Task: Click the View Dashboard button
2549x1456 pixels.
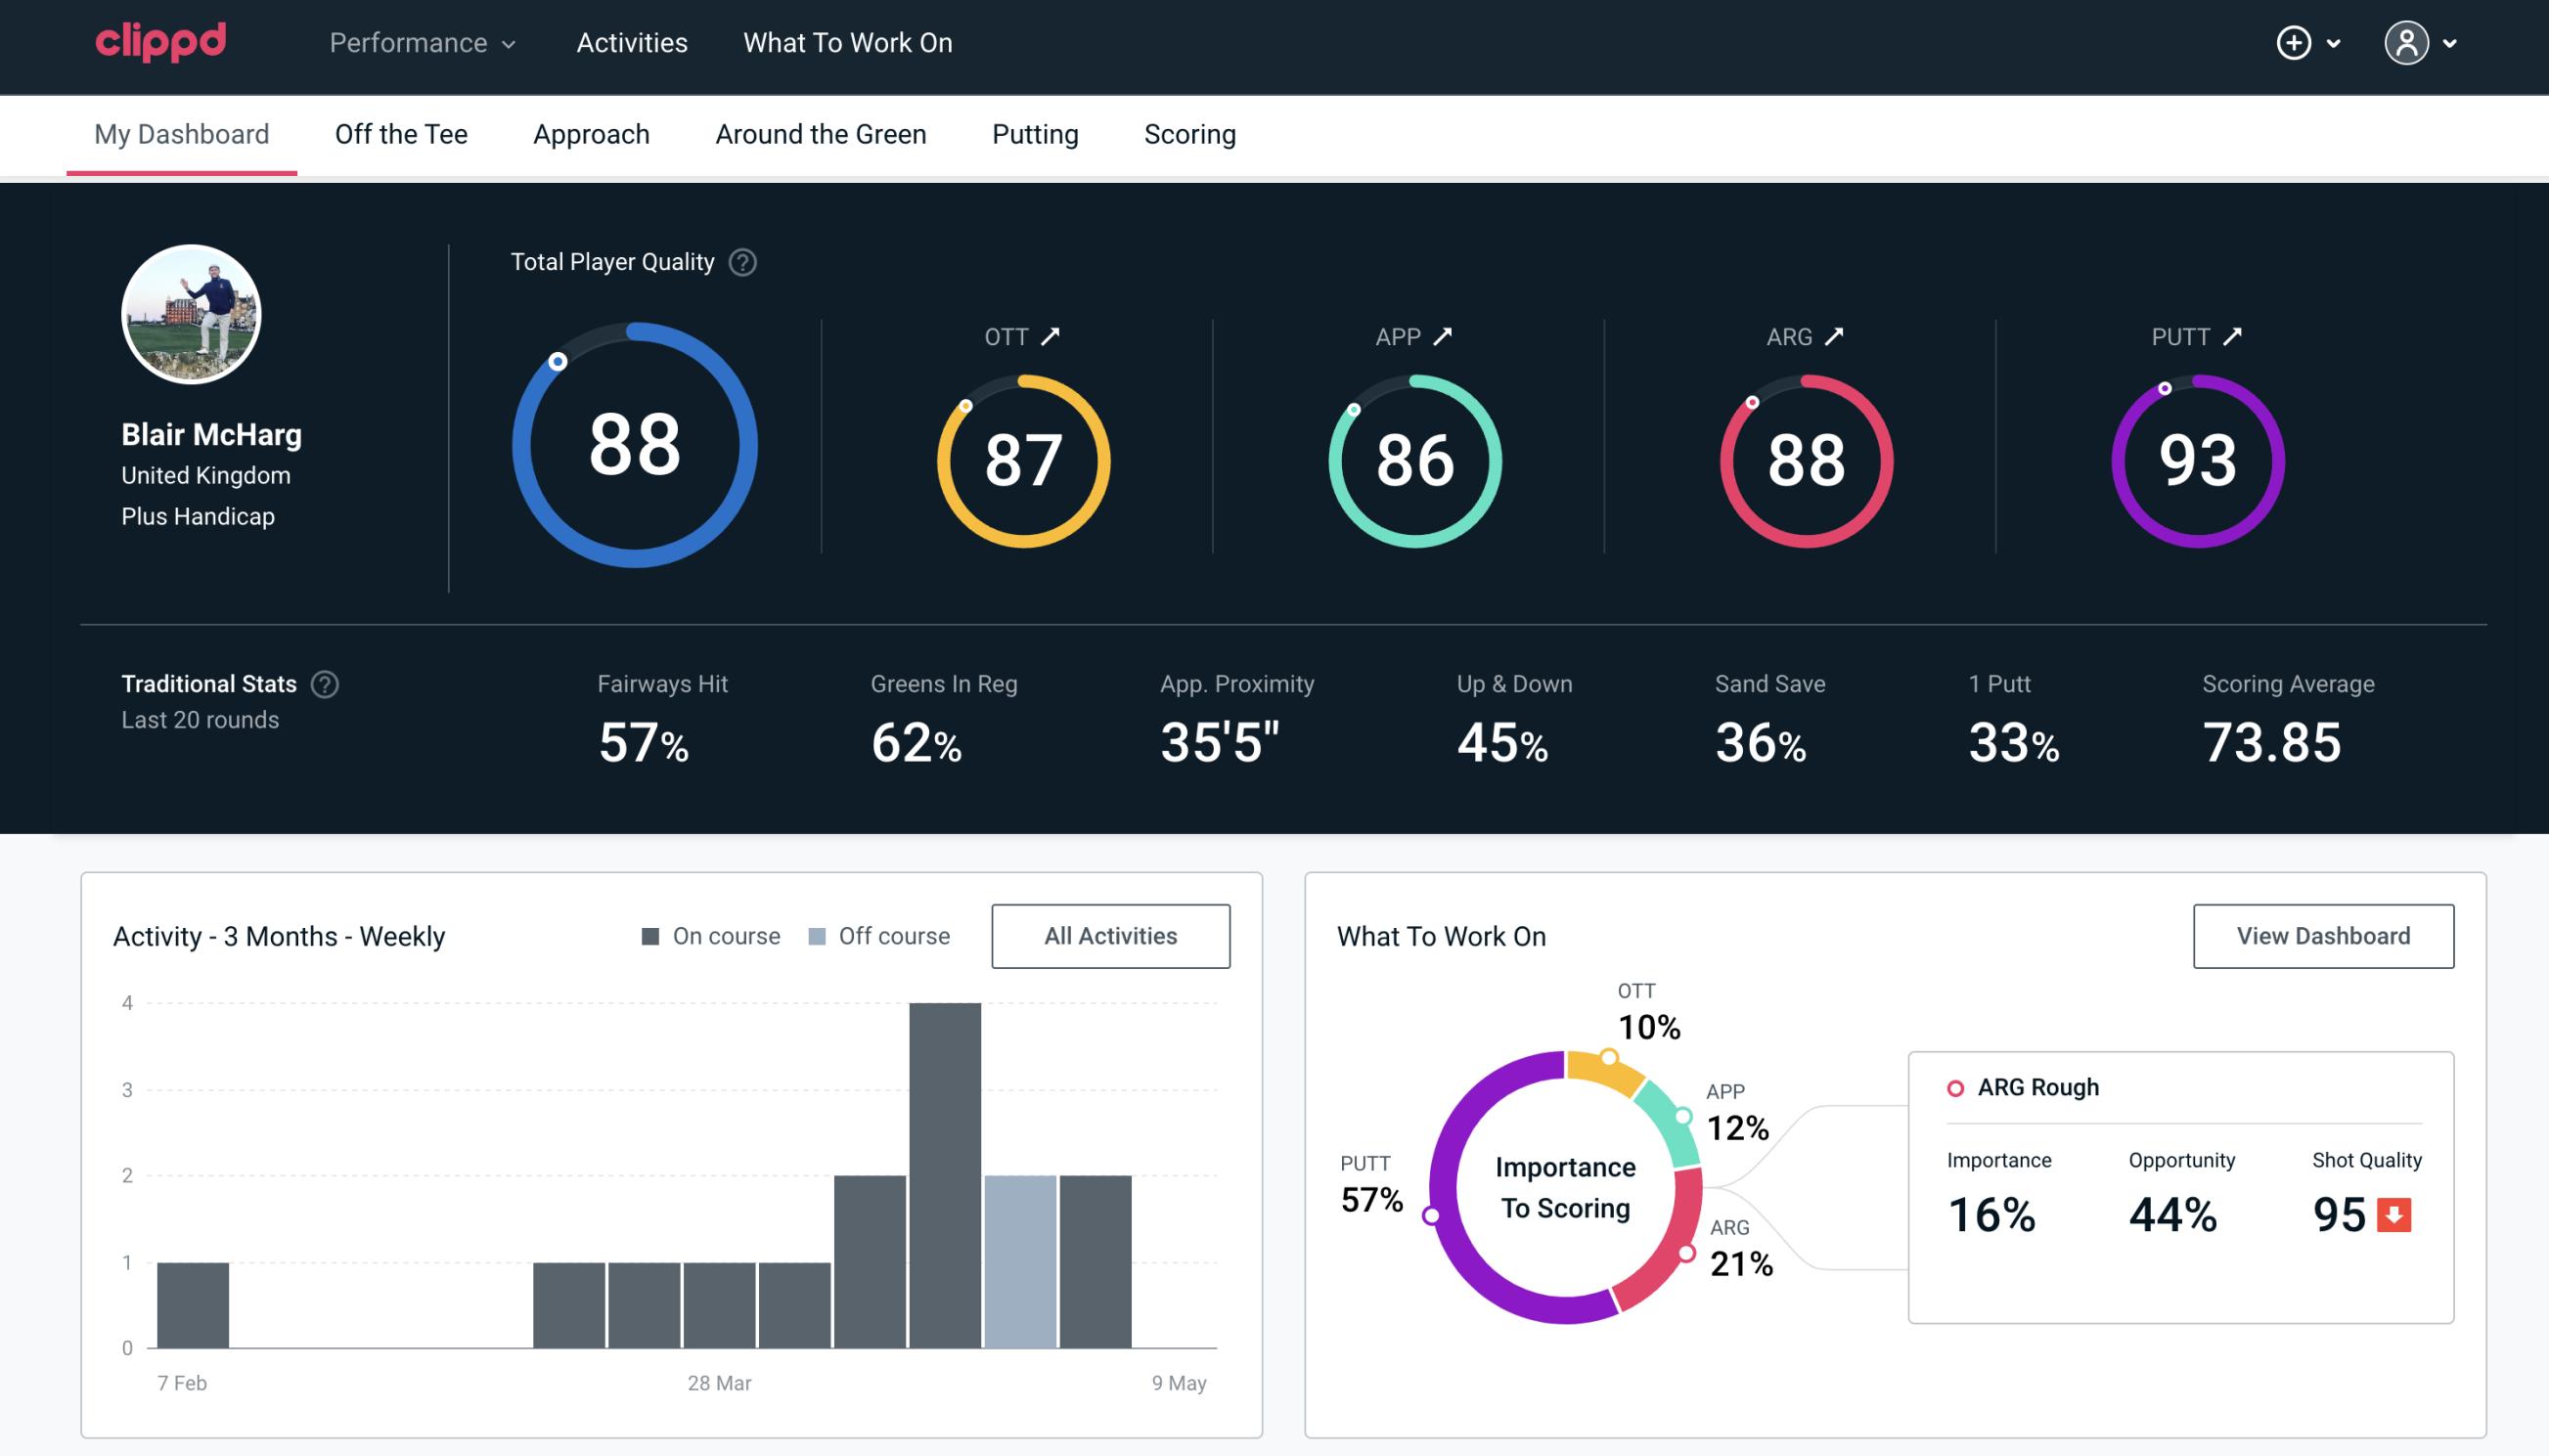Action: pos(2323,935)
